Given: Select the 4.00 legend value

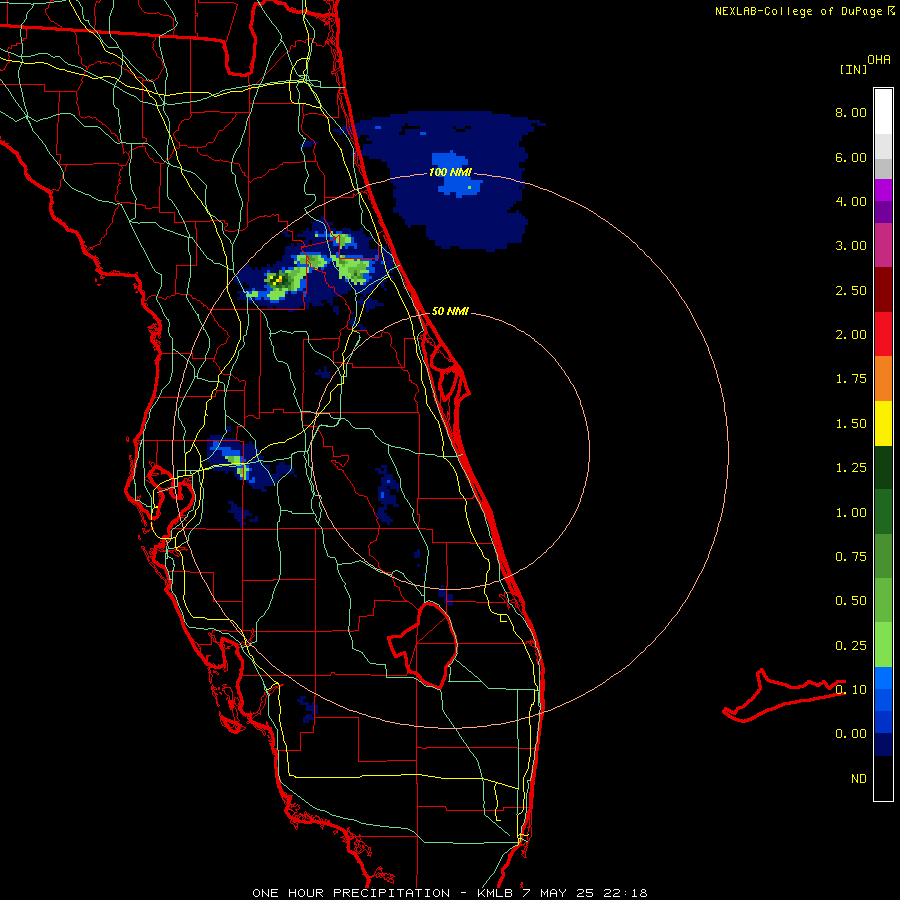Looking at the screenshot, I should pos(851,201).
